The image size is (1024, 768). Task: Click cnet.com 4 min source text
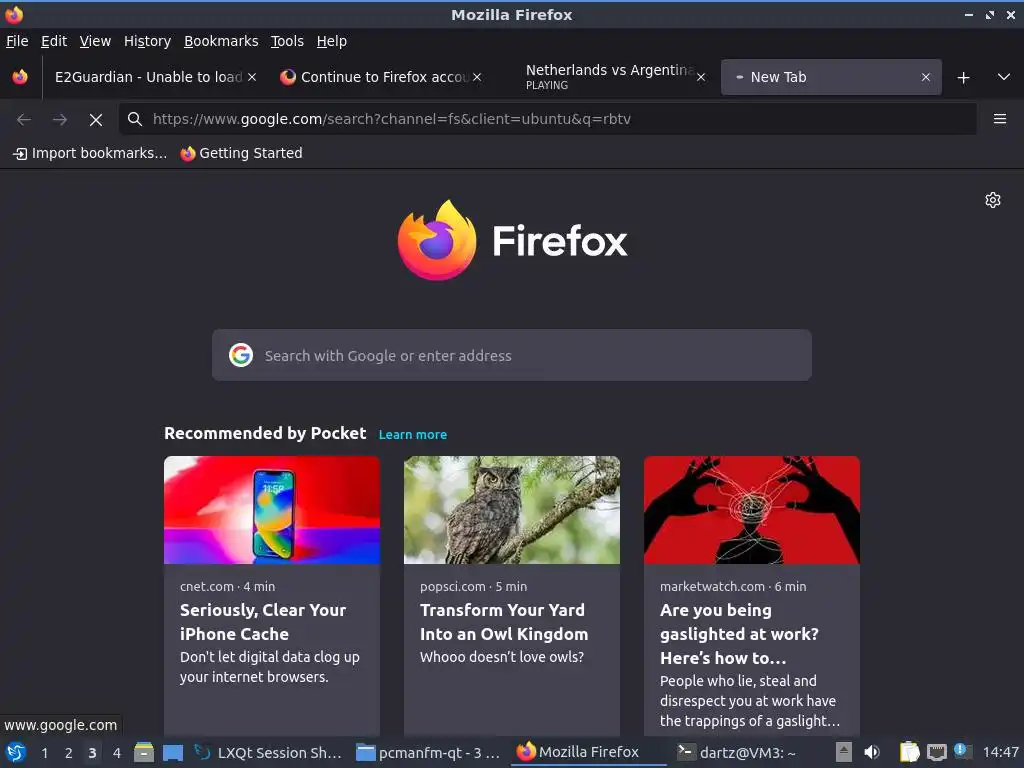(227, 586)
